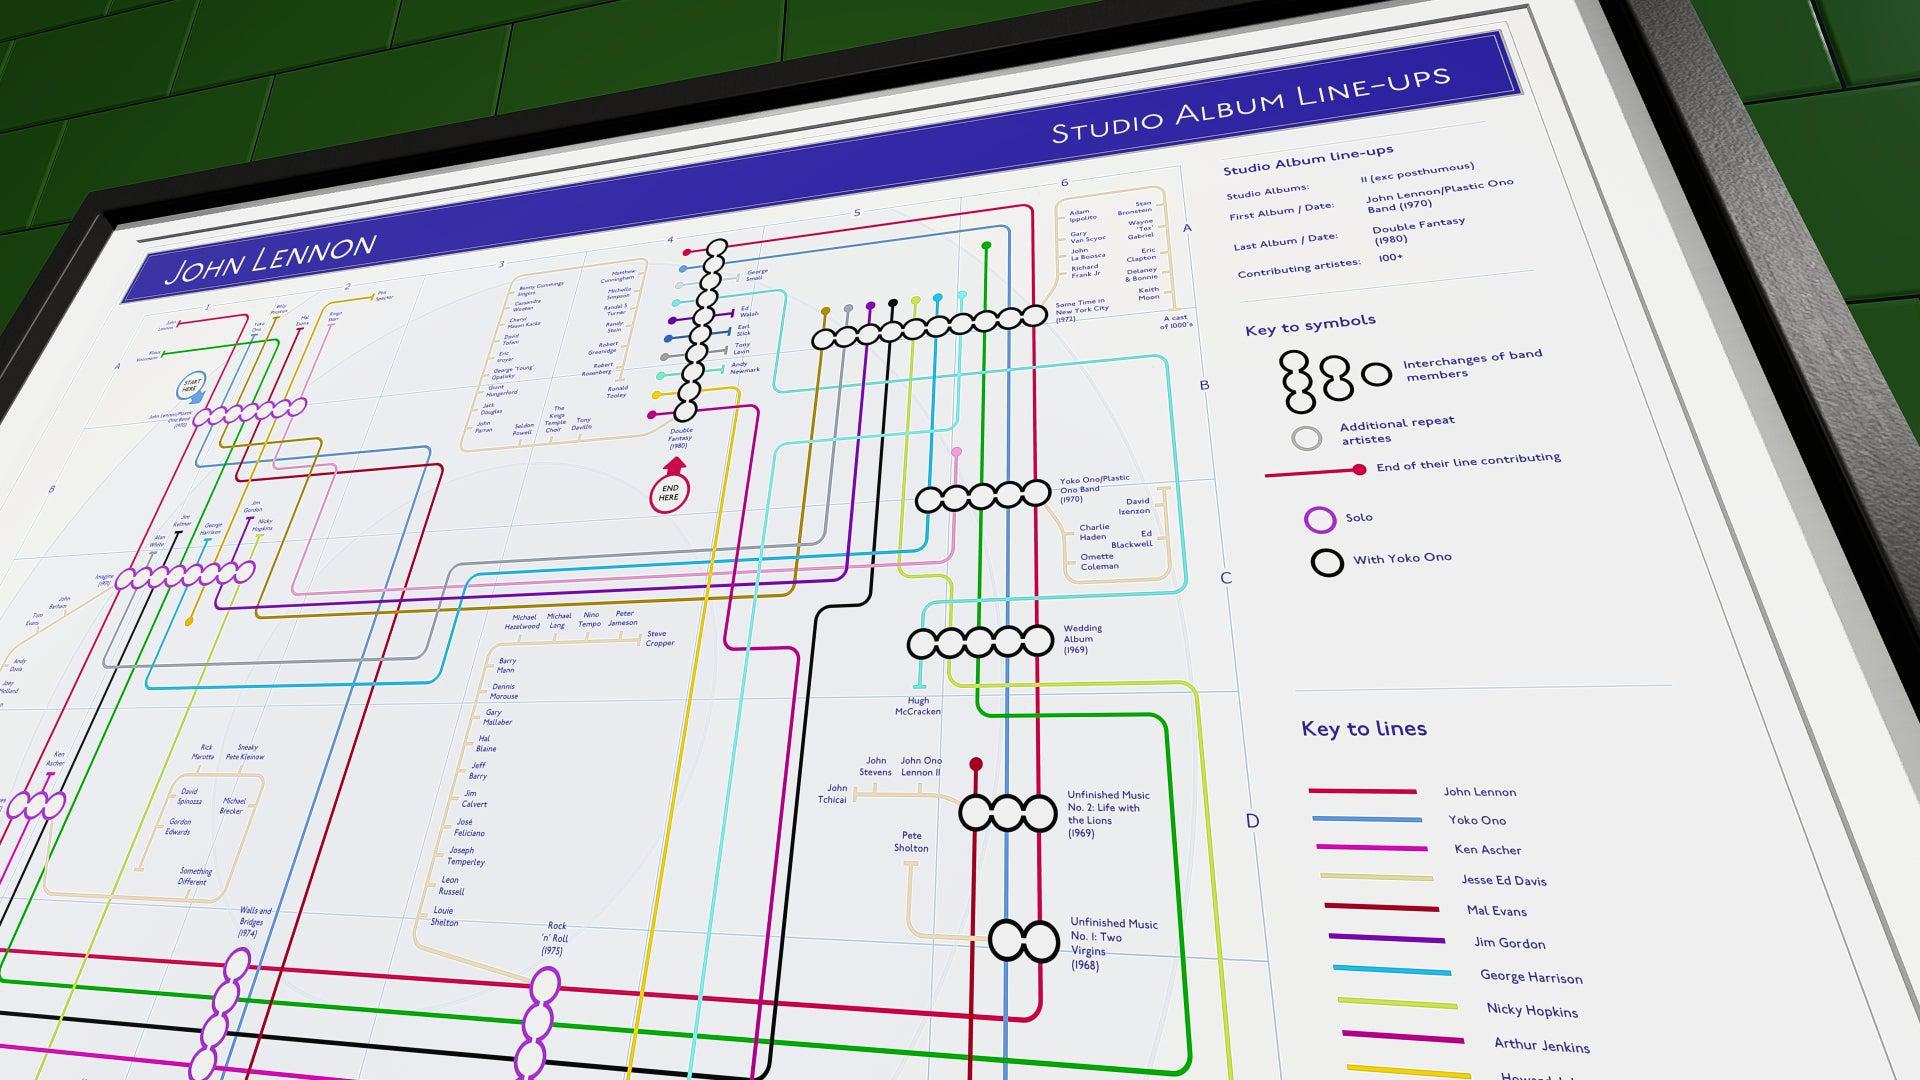This screenshot has width=1920, height=1080.
Task: Click the 11 (exc posthumous) studio albums value
Action: [1417, 172]
